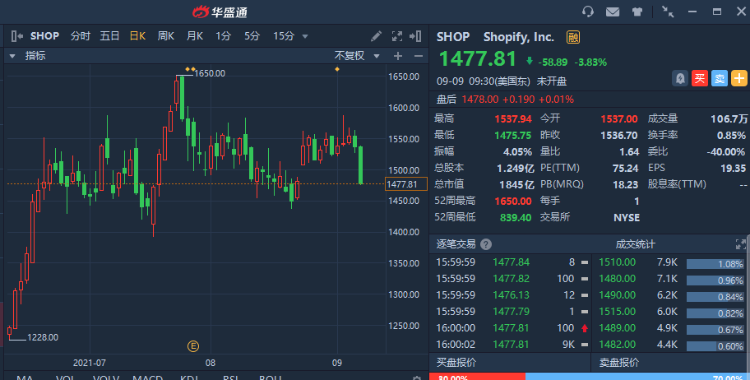750x380 pixels.
Task: Select the pencil drawing tool
Action: coord(376,36)
